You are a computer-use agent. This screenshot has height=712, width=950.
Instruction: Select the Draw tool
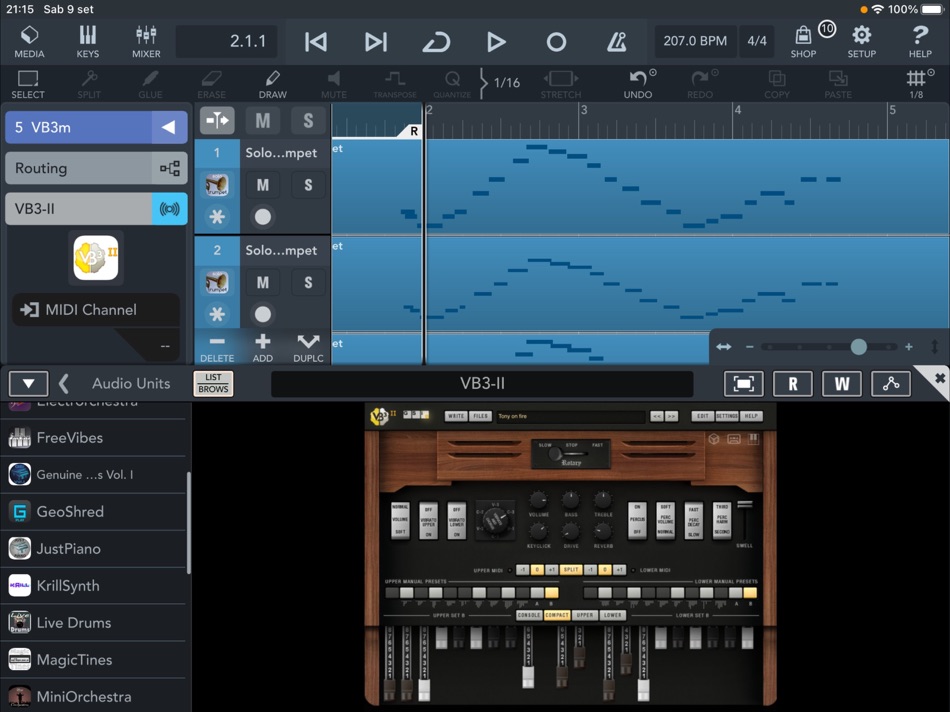point(272,84)
